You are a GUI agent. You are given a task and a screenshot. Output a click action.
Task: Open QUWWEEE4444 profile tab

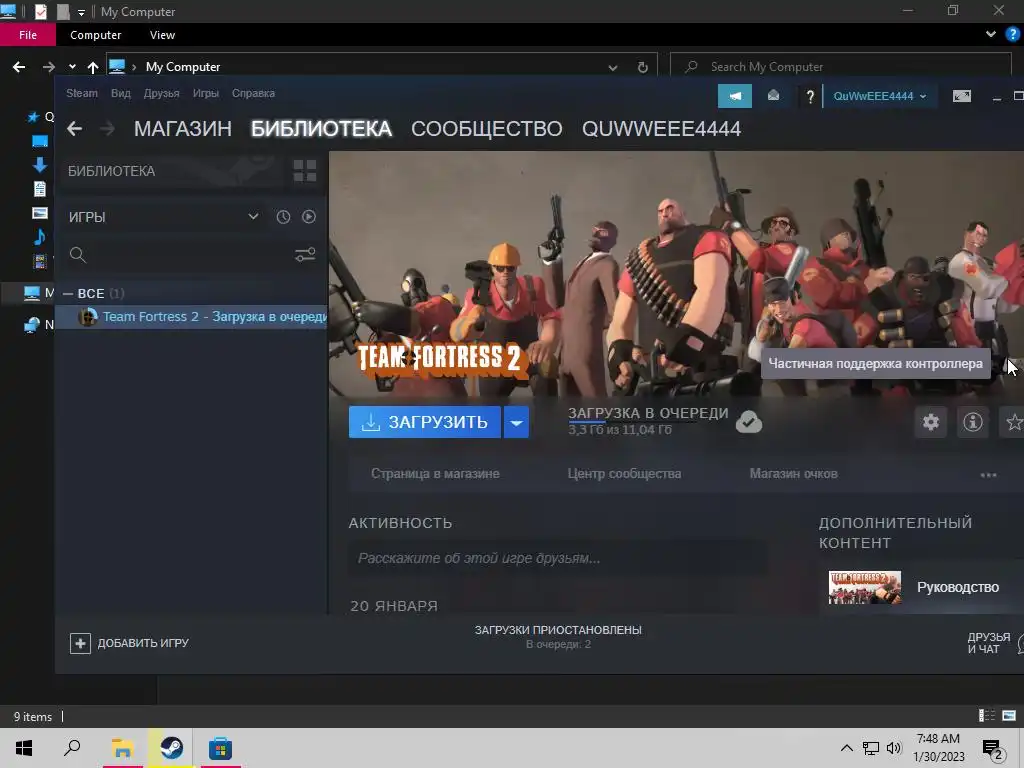(x=662, y=129)
